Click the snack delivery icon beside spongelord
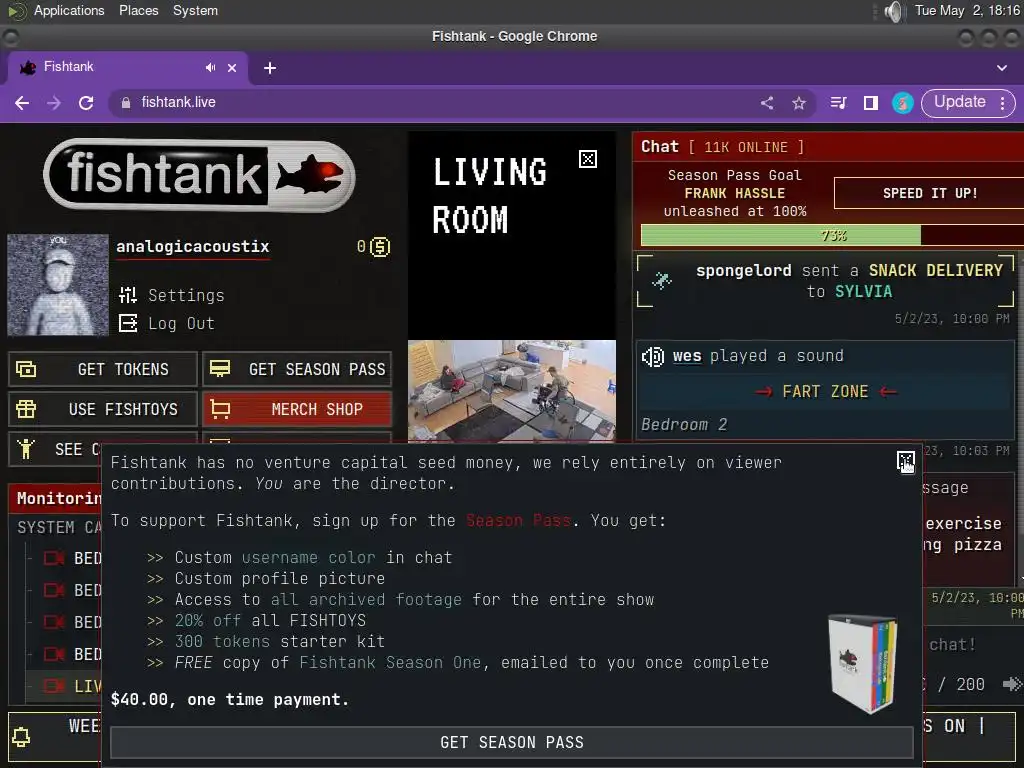This screenshot has height=768, width=1024. [x=662, y=280]
